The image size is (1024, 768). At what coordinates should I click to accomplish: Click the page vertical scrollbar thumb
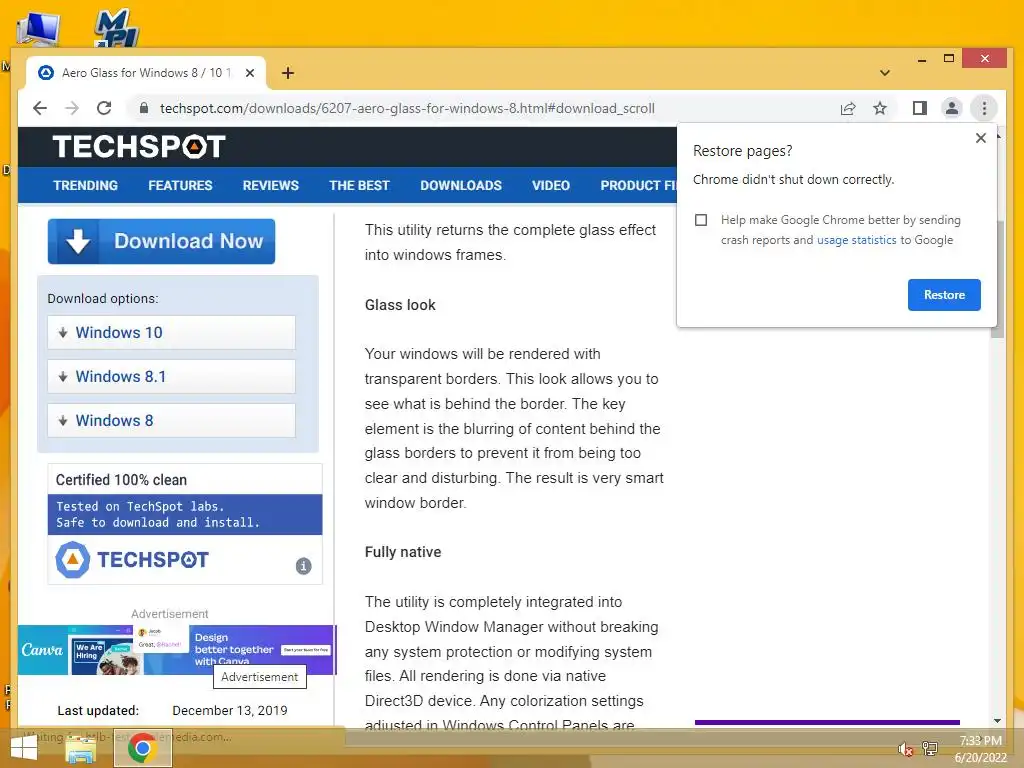997,280
